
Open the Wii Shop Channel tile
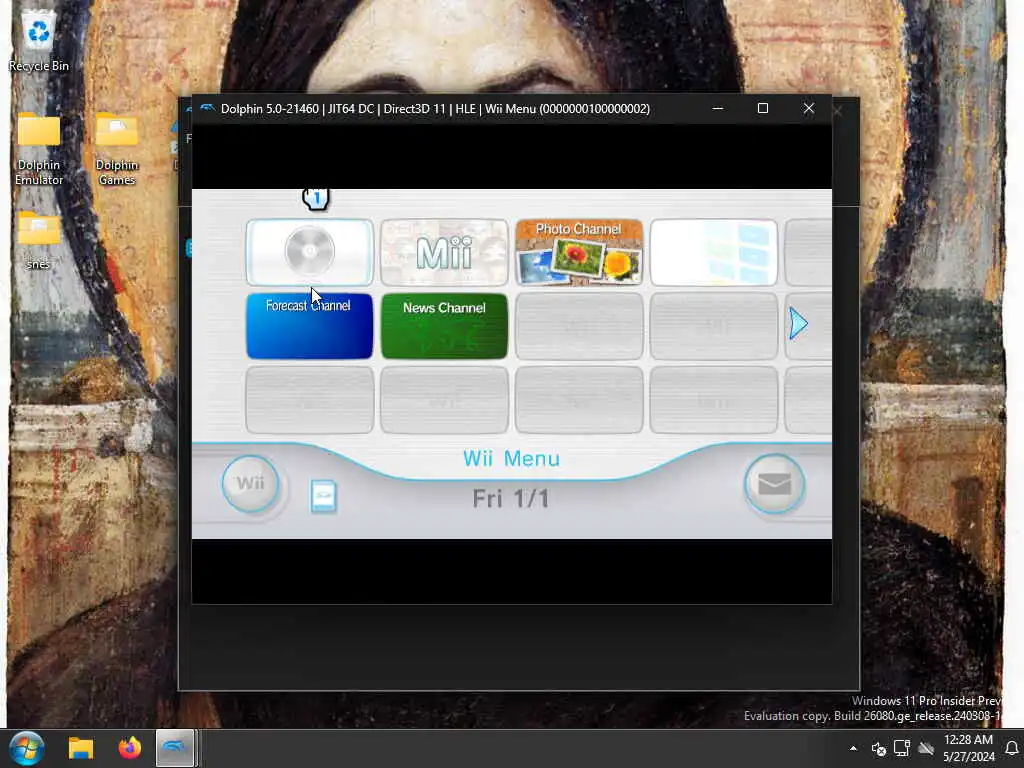714,252
